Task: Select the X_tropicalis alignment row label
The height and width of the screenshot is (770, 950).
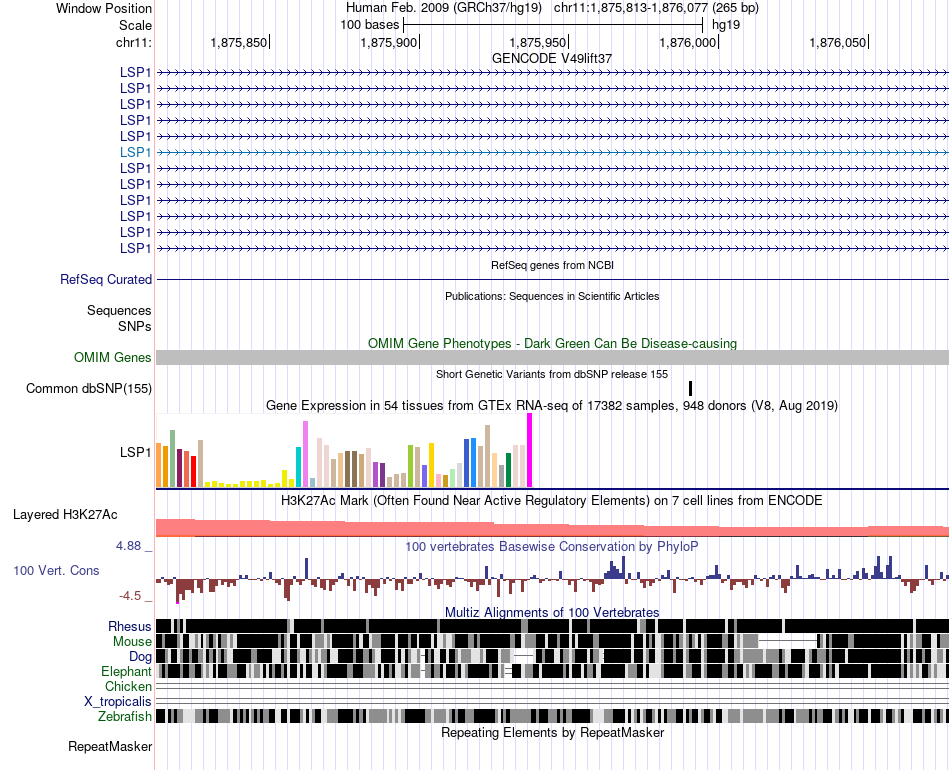Action: 118,702
